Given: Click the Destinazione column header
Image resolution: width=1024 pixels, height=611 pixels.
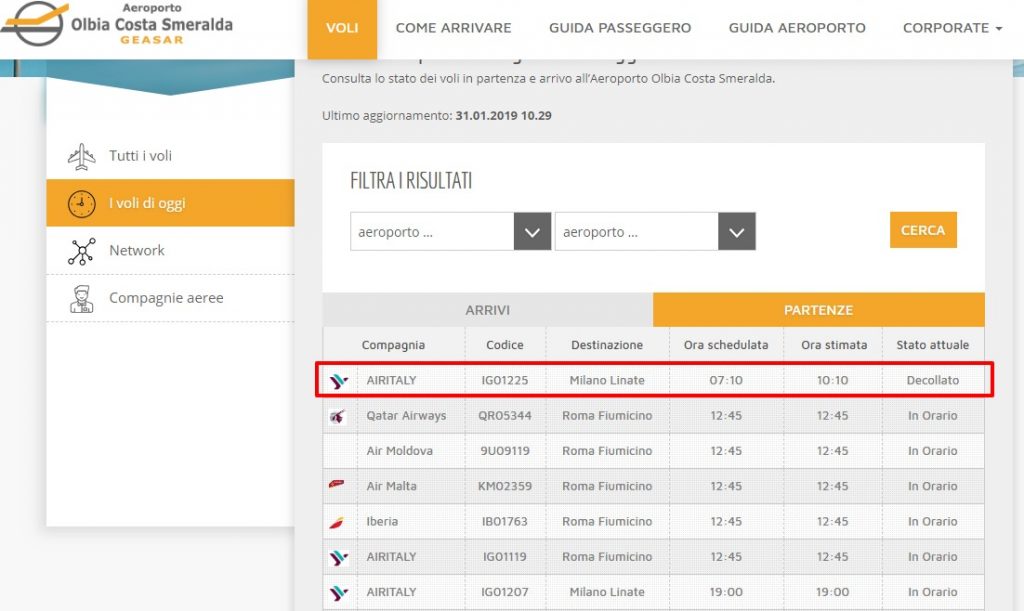Looking at the screenshot, I should pyautogui.click(x=607, y=345).
